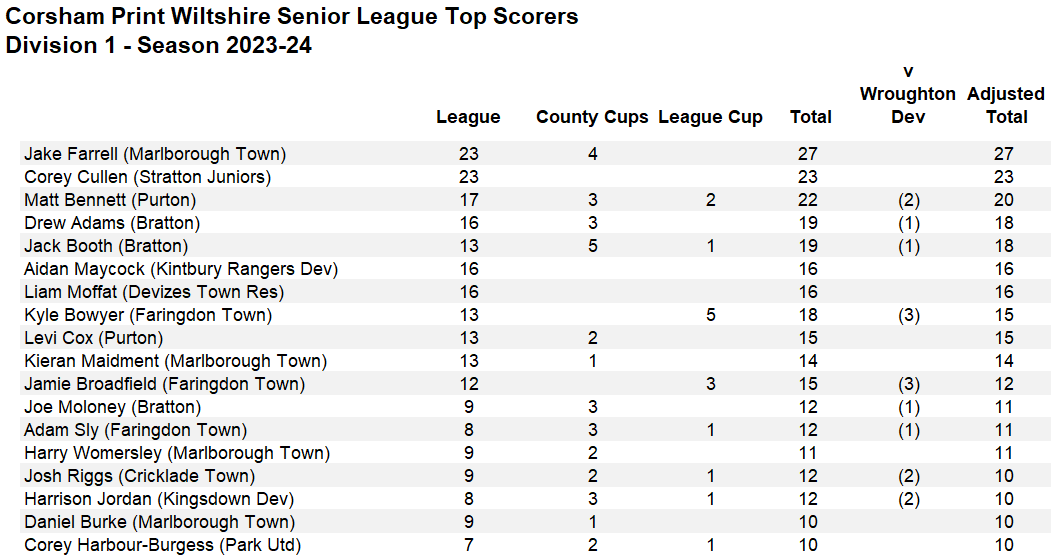The width and height of the screenshot is (1051, 556).
Task: Click Kyle Bowyer (Faringdon Town) name
Action: click(x=147, y=315)
